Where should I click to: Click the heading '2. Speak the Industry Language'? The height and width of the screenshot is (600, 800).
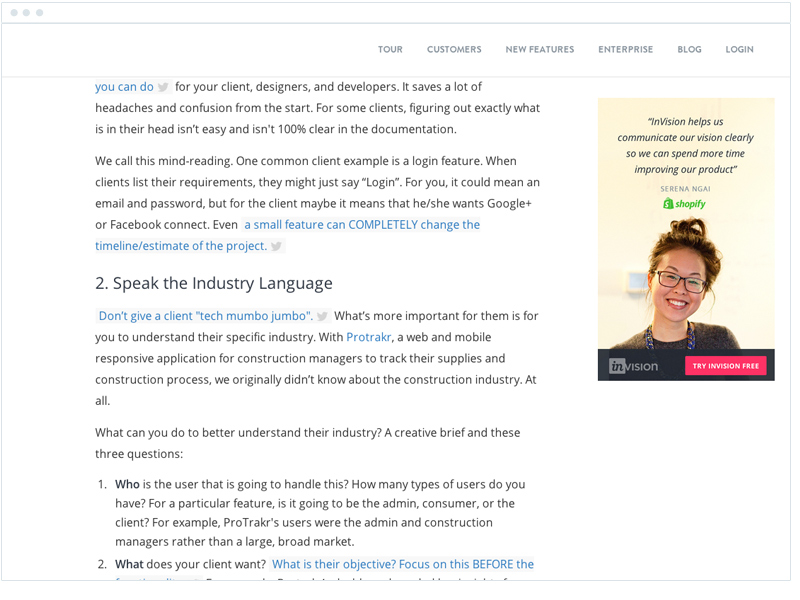click(x=214, y=283)
